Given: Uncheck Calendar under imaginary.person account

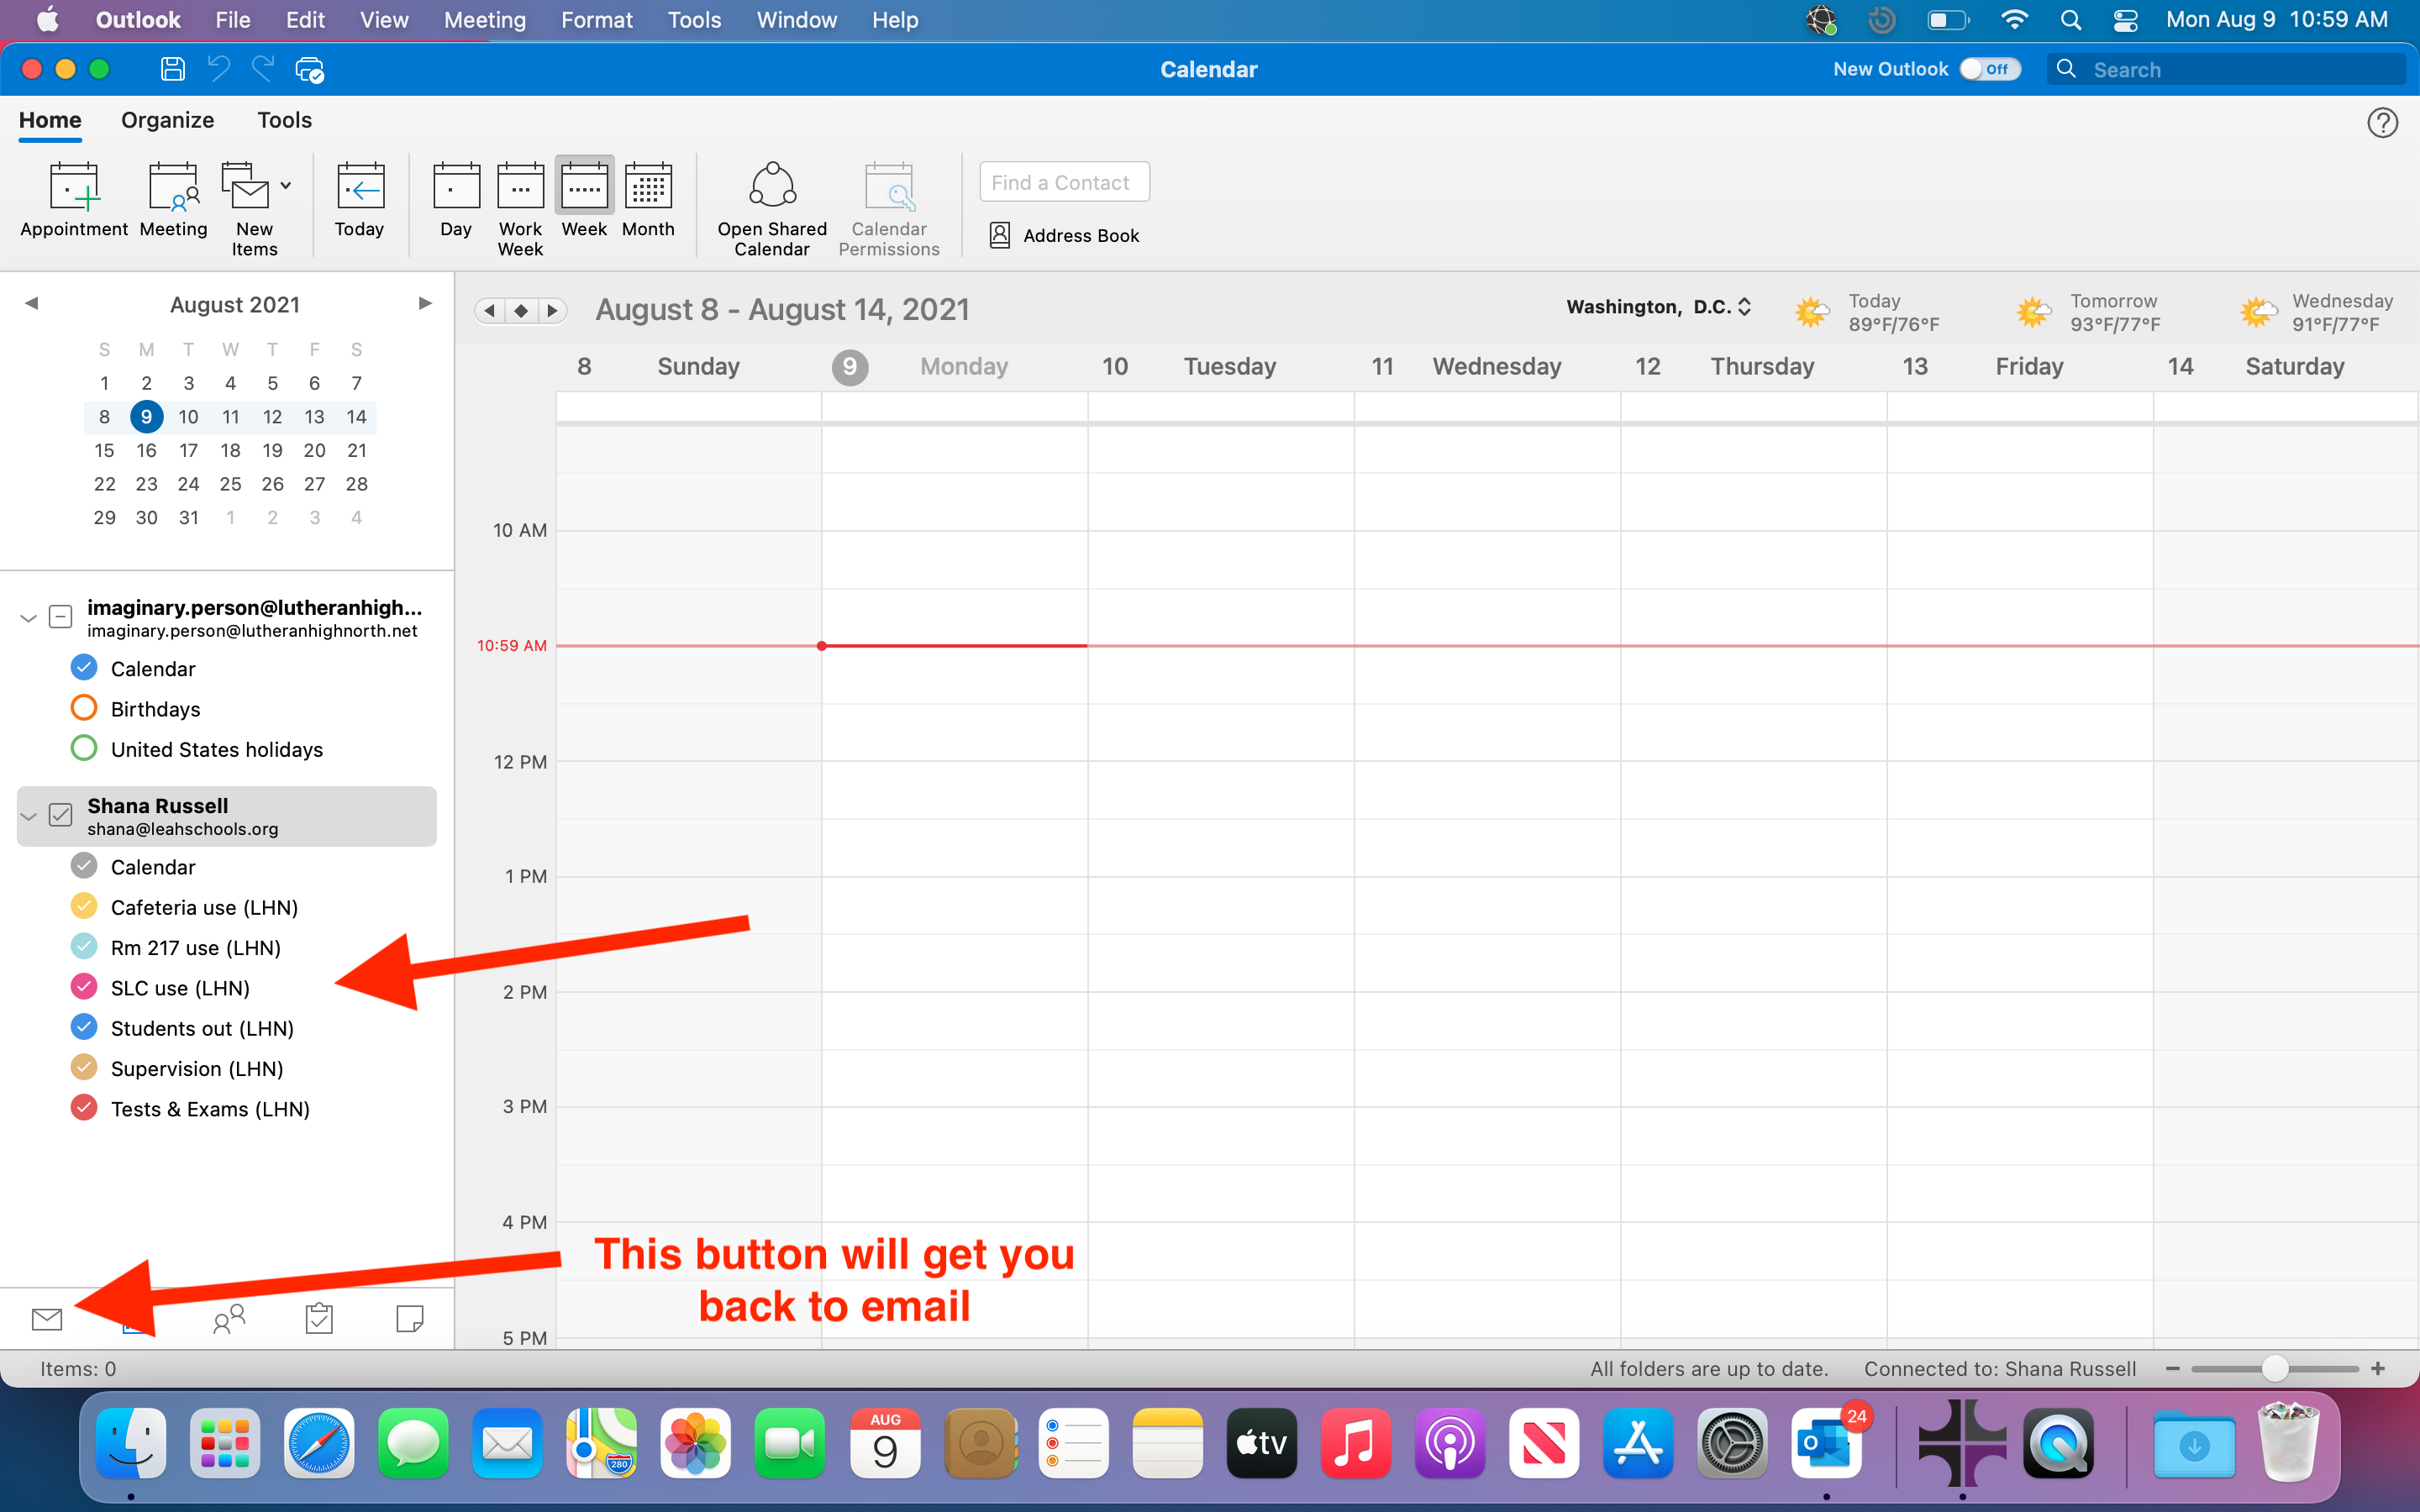Looking at the screenshot, I should click(x=84, y=667).
